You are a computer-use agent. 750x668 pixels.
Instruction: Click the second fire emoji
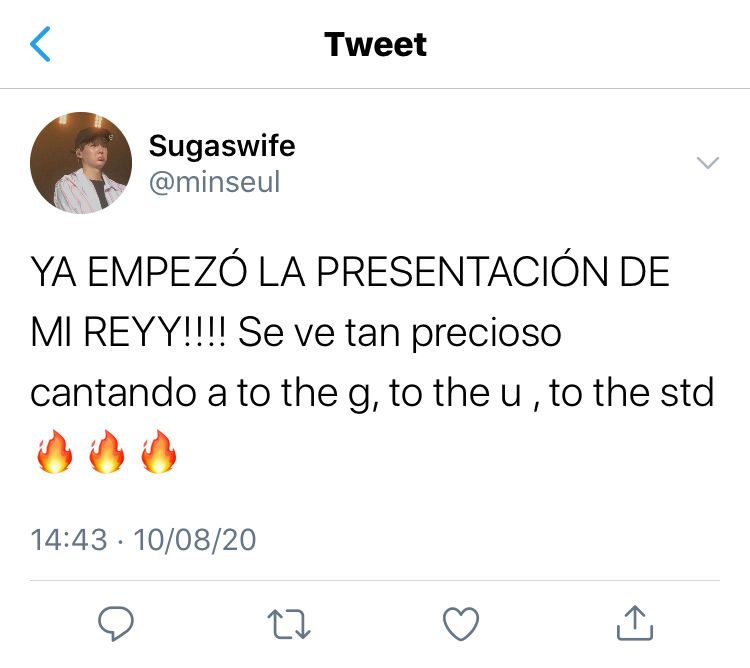[107, 452]
